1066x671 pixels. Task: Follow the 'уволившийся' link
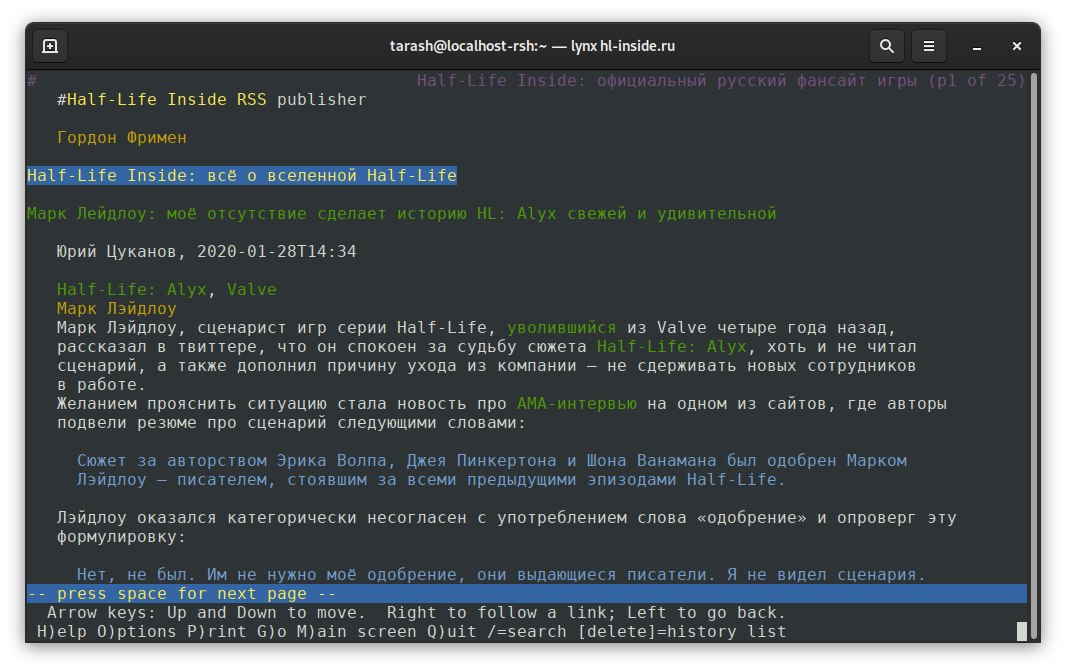tap(562, 328)
